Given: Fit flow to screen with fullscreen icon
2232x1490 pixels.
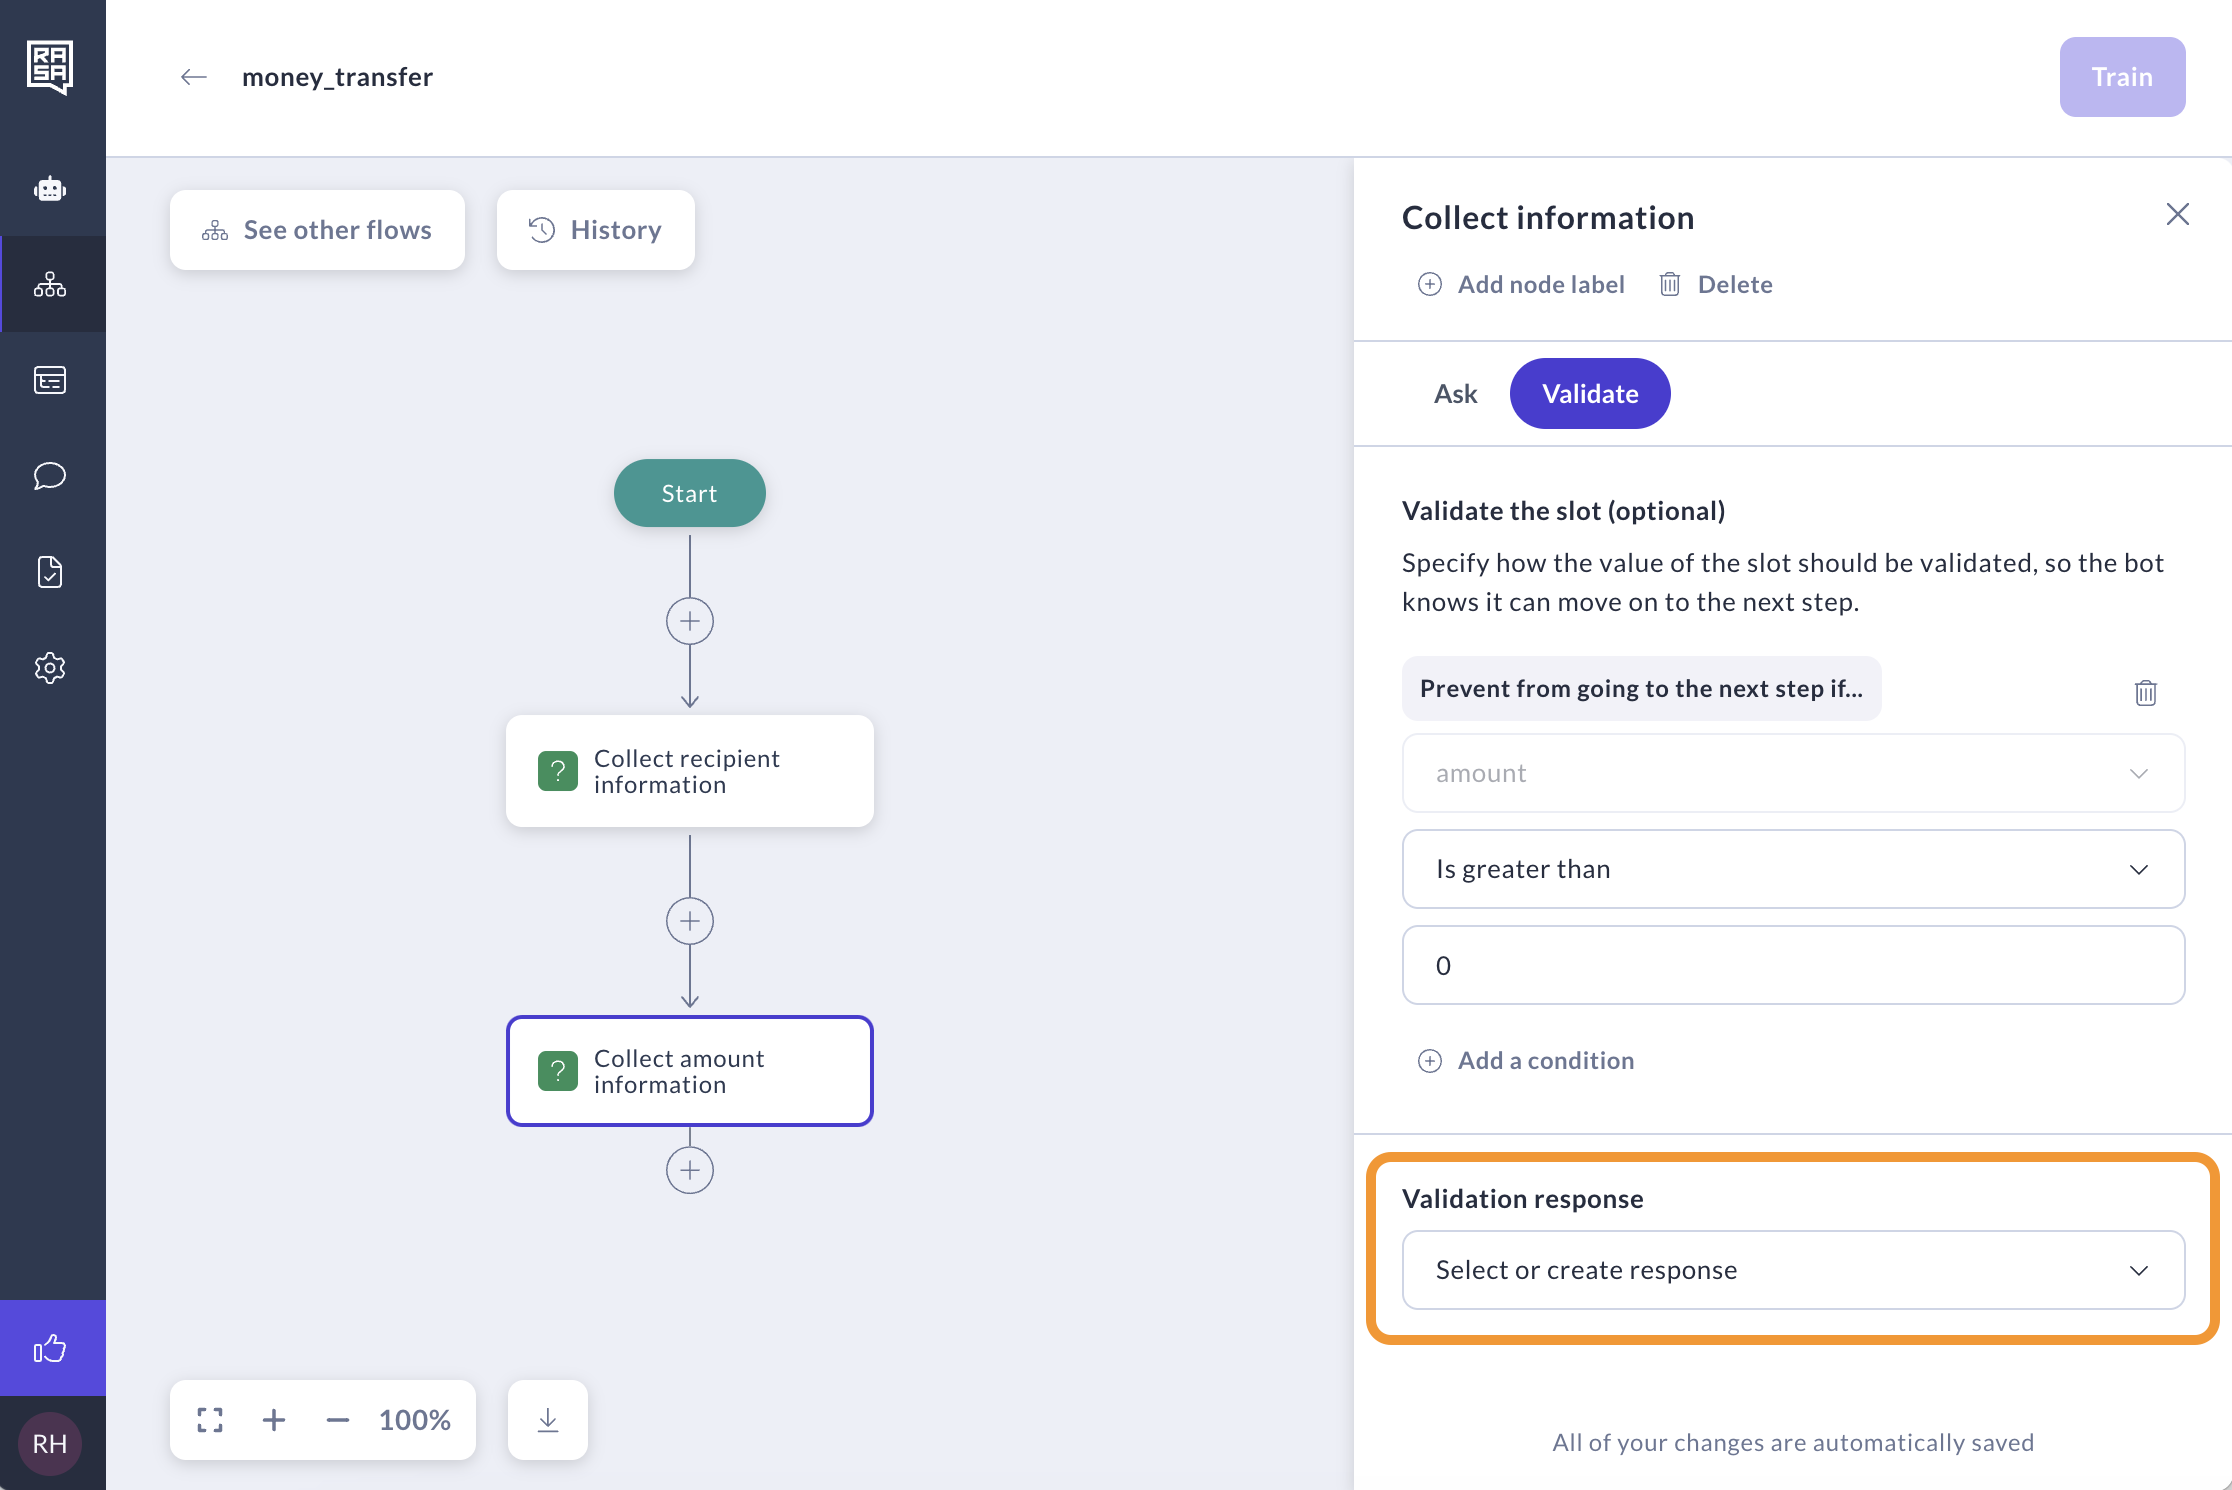Looking at the screenshot, I should 210,1420.
